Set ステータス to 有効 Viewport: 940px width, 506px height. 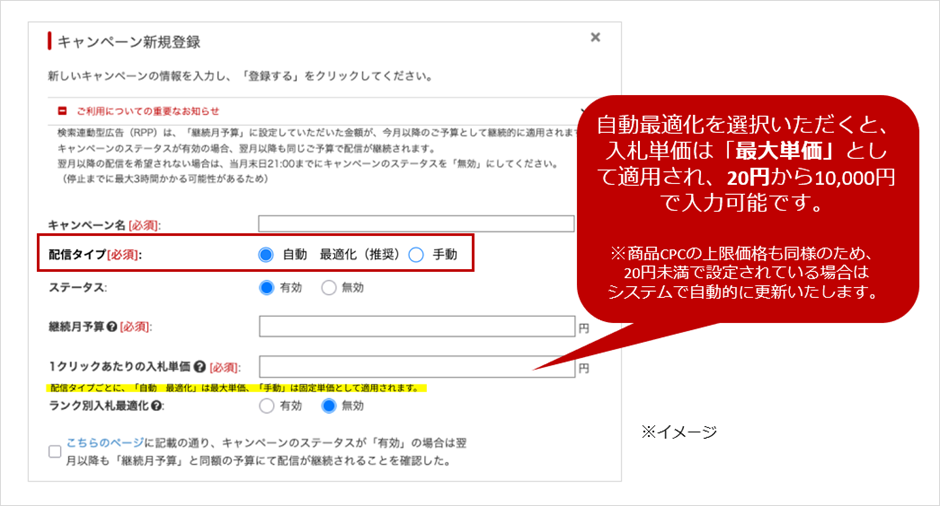click(266, 287)
